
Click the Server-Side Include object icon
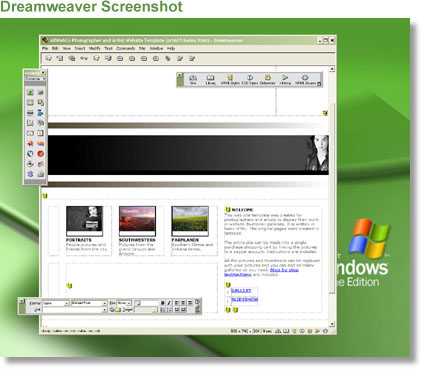click(40, 174)
